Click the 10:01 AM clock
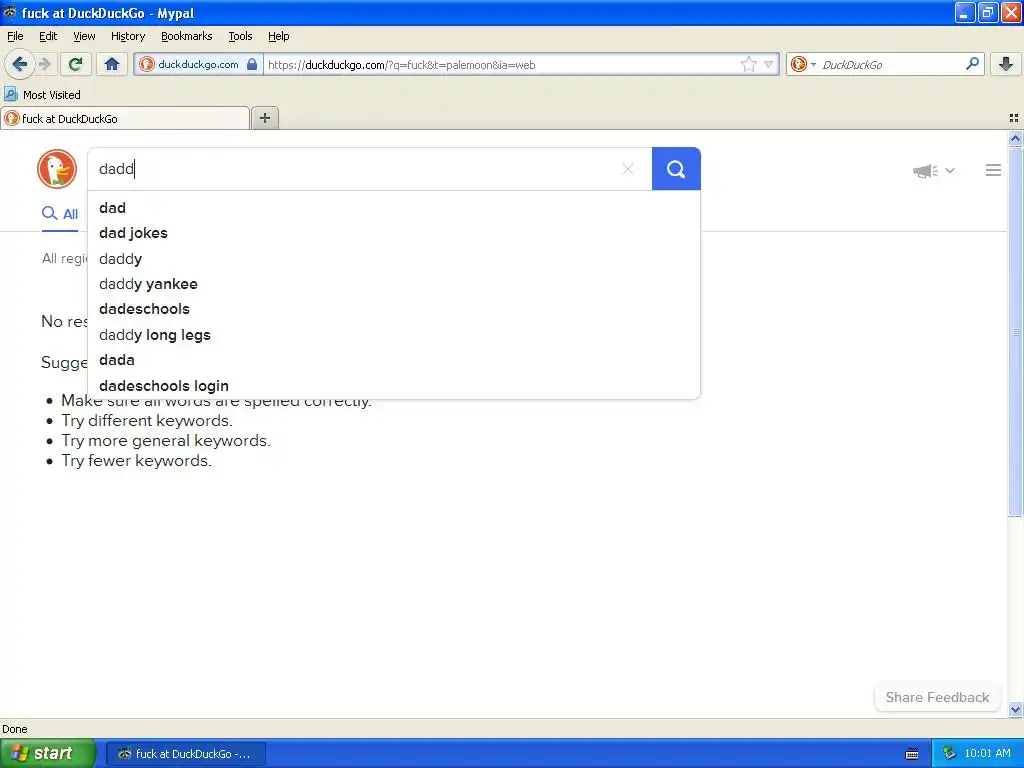 [987, 754]
